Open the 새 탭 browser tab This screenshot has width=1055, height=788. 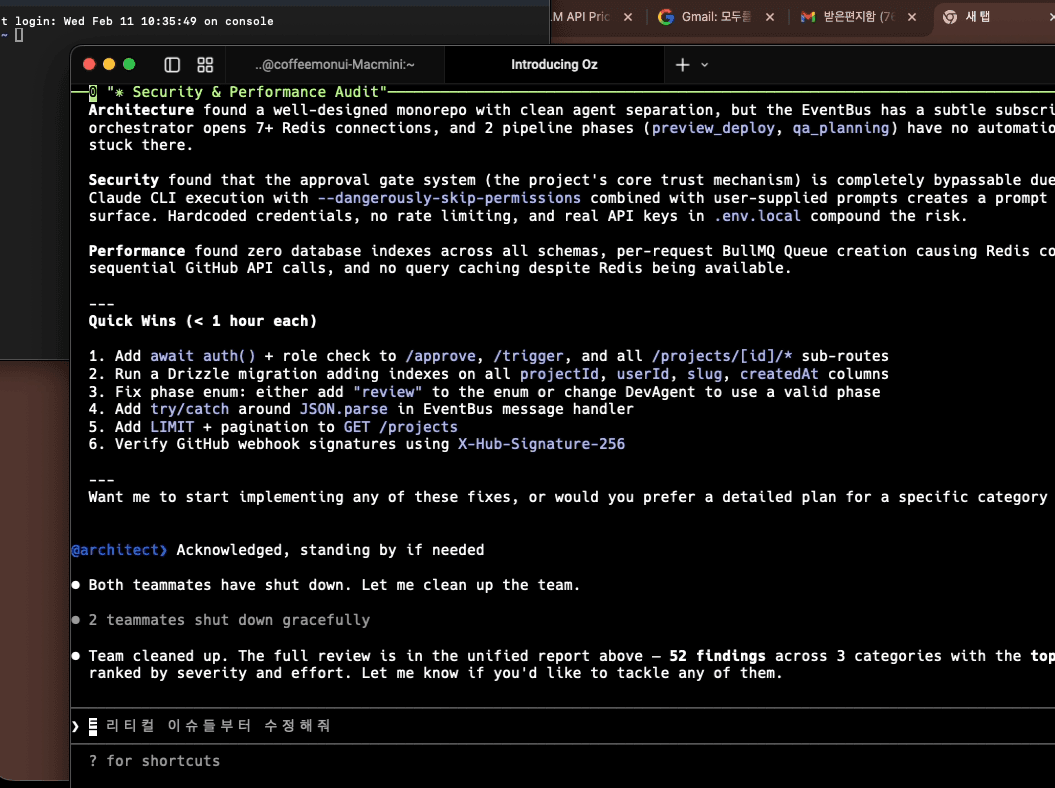click(x=985, y=17)
